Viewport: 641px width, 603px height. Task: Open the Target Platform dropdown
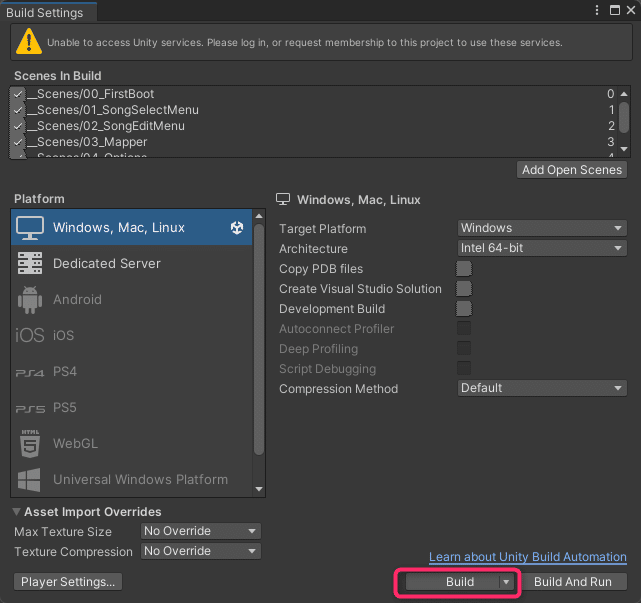point(542,228)
